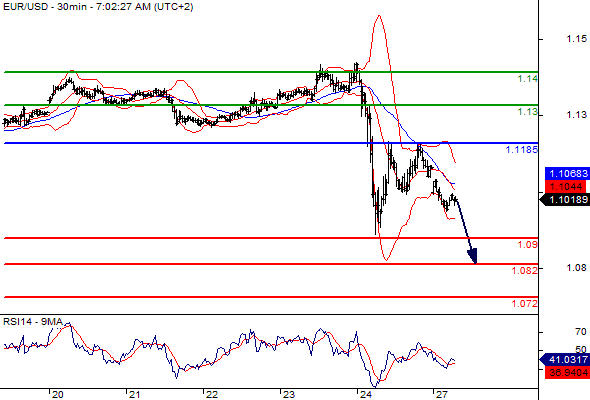Click the date axis label "21"
590x400 pixels.
pyautogui.click(x=134, y=394)
